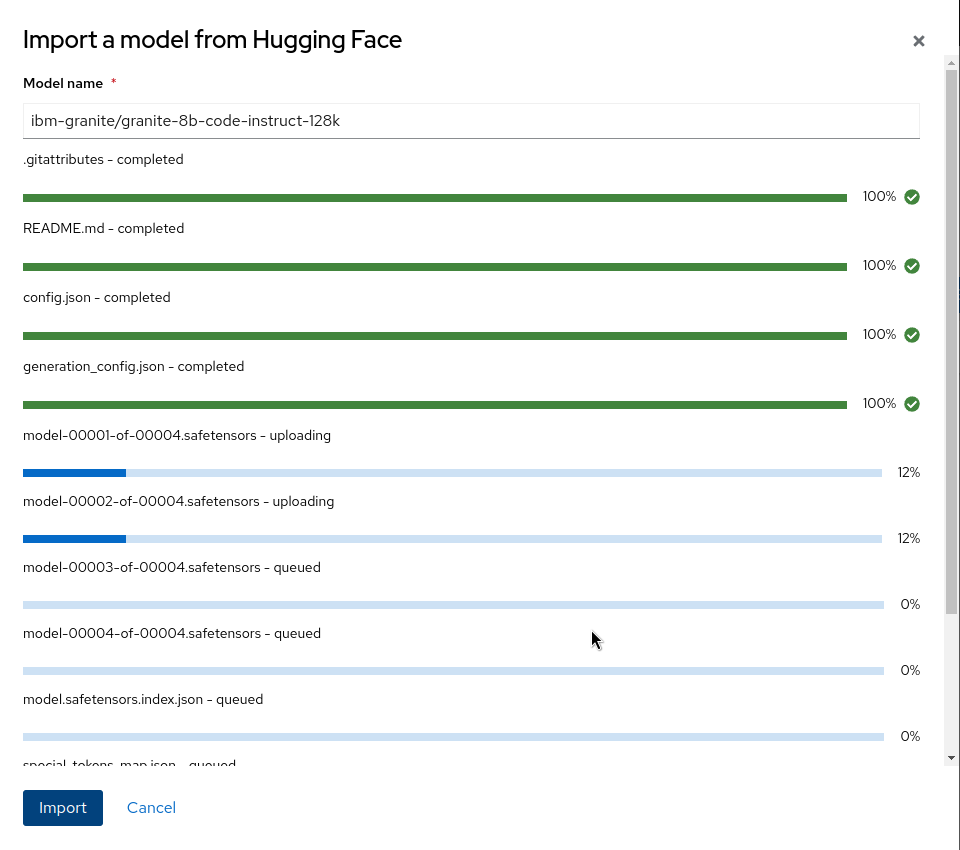Click the model-00003-of-00004 queued progress bar
The height and width of the screenshot is (850, 960).
click(x=454, y=605)
